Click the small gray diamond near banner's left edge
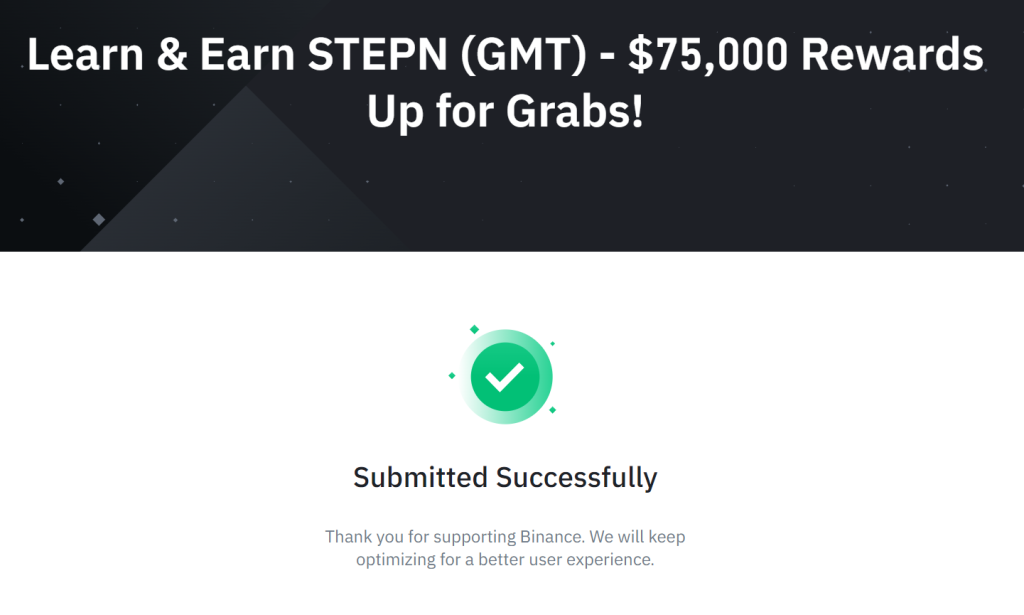The image size is (1024, 615). 60,181
